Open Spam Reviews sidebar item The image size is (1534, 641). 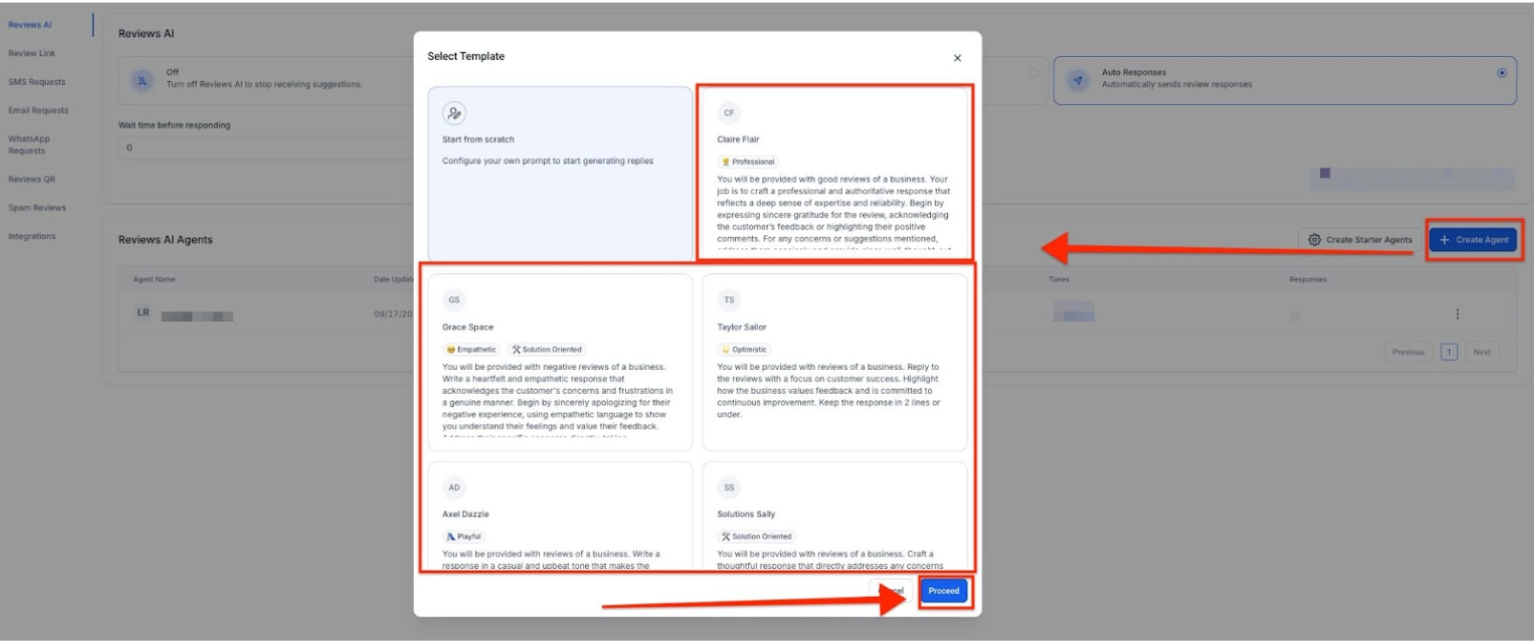(37, 208)
